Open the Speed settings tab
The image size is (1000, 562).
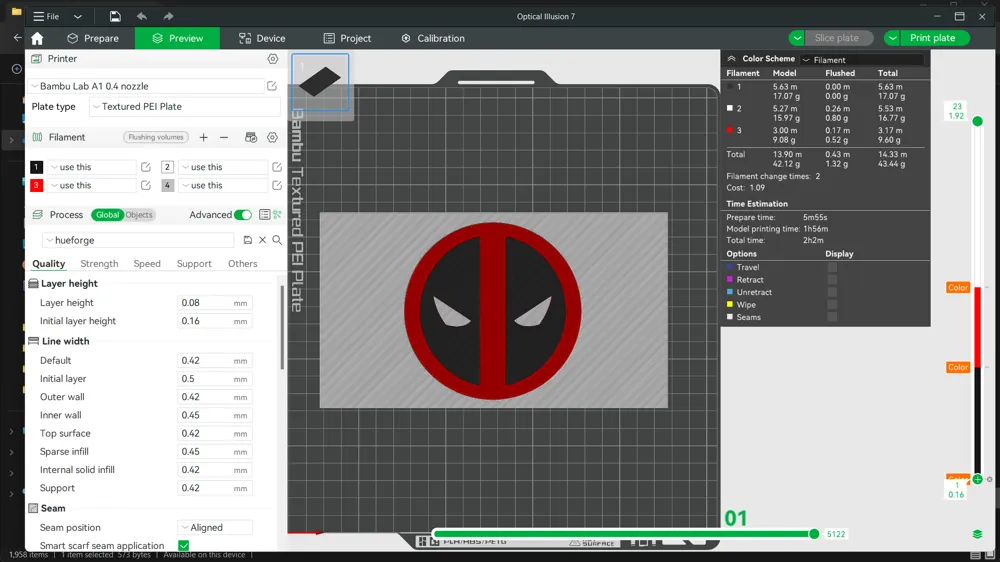click(147, 263)
